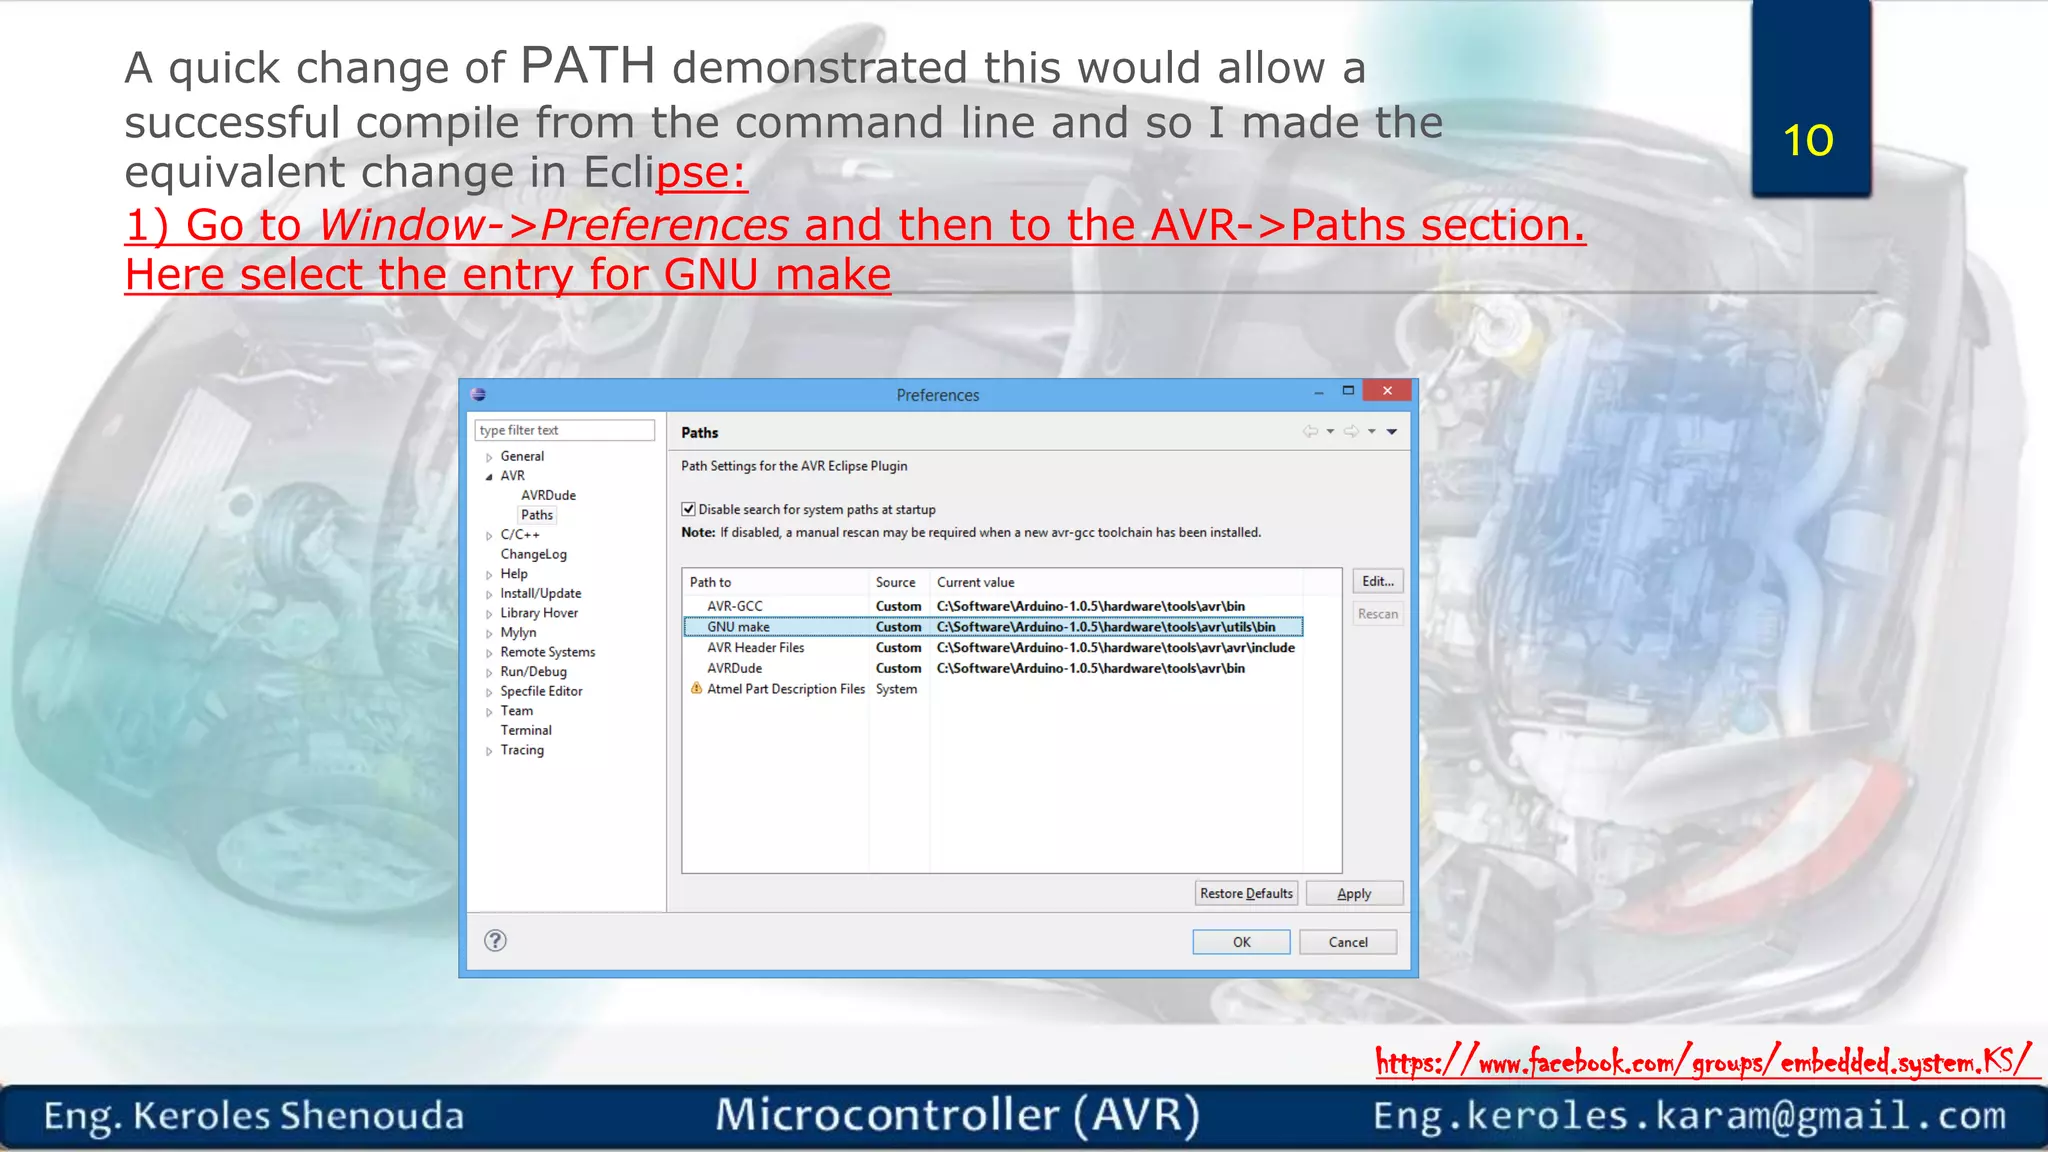Select Paths item in preferences tree

click(537, 515)
